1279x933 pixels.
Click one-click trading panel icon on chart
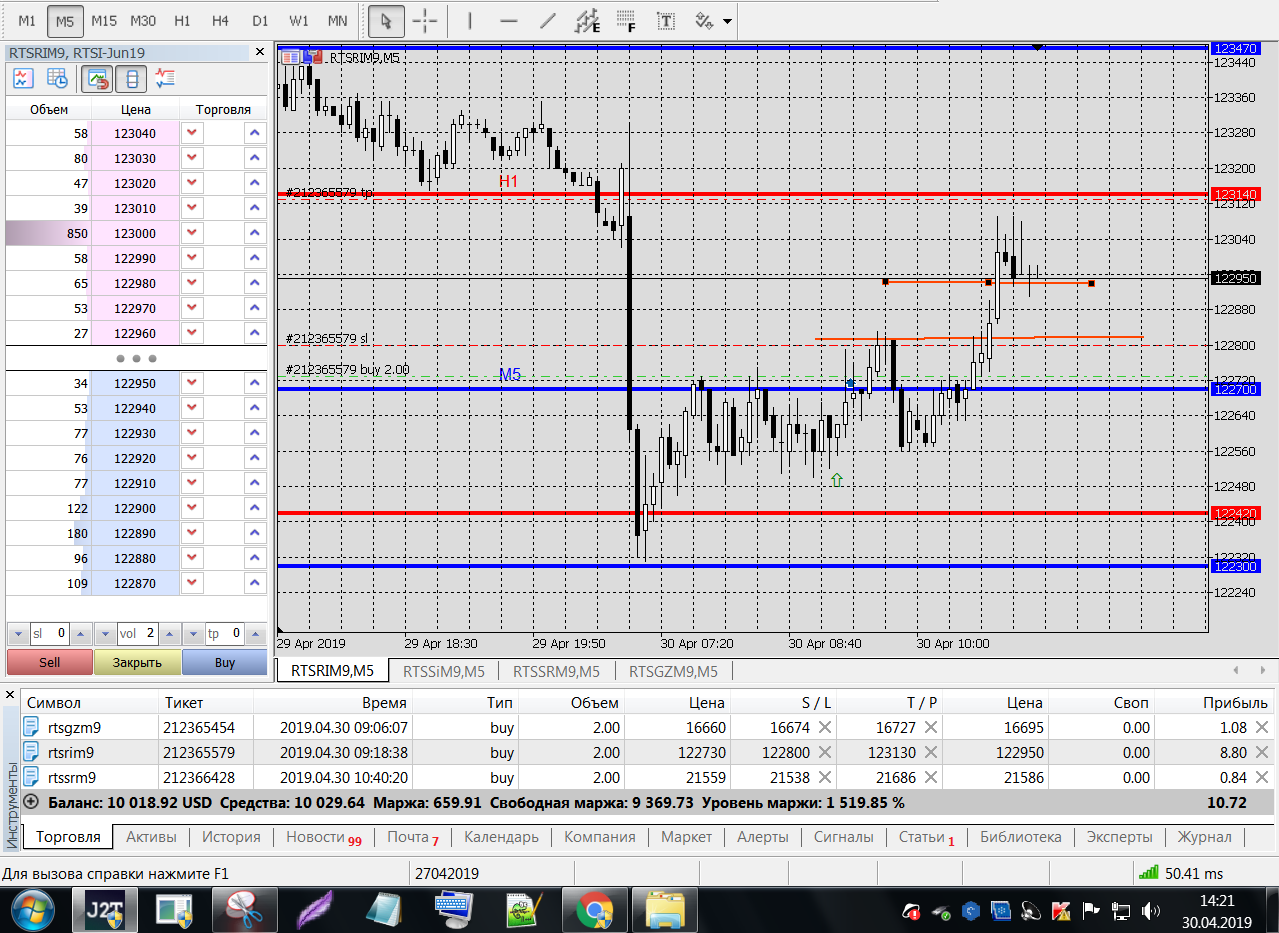click(x=290, y=57)
